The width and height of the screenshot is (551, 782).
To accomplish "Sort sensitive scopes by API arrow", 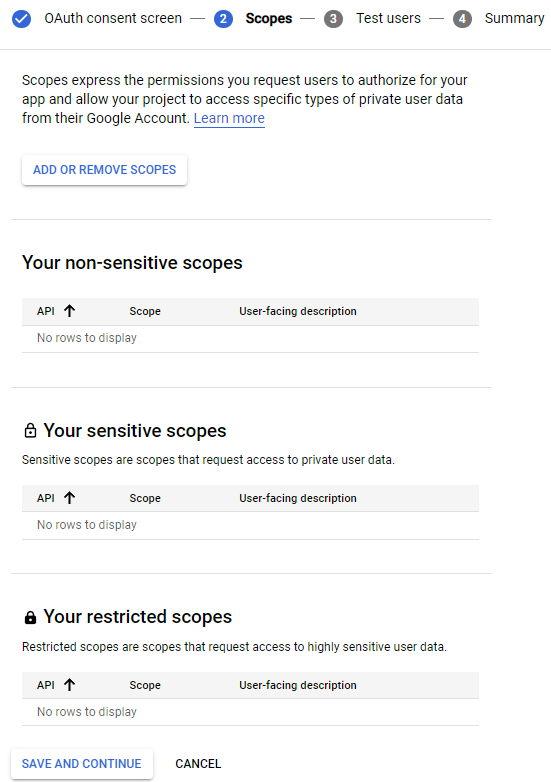I will 70,498.
